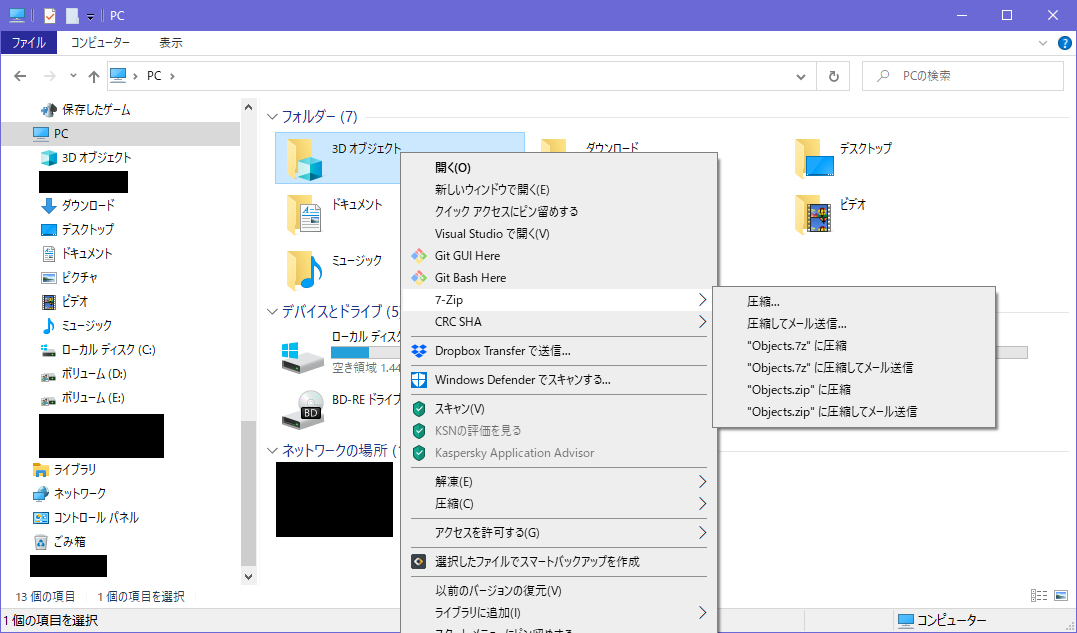The image size is (1077, 633).
Task: Click the Git GUI Here icon
Action: click(x=419, y=256)
